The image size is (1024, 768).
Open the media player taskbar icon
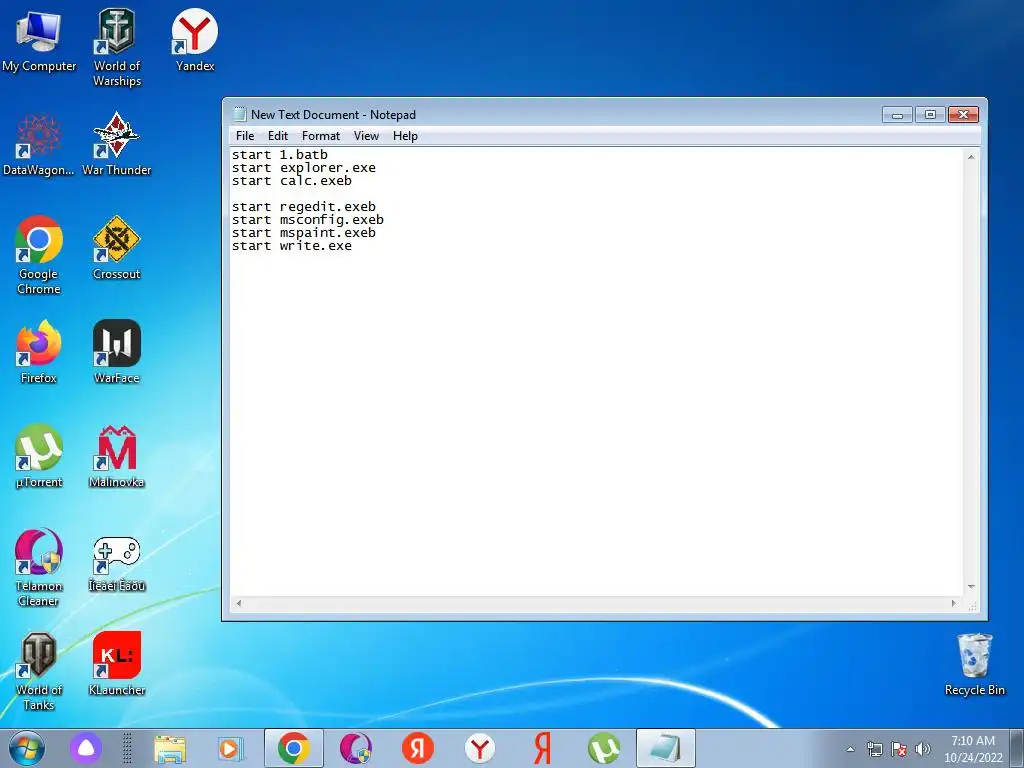coord(231,748)
